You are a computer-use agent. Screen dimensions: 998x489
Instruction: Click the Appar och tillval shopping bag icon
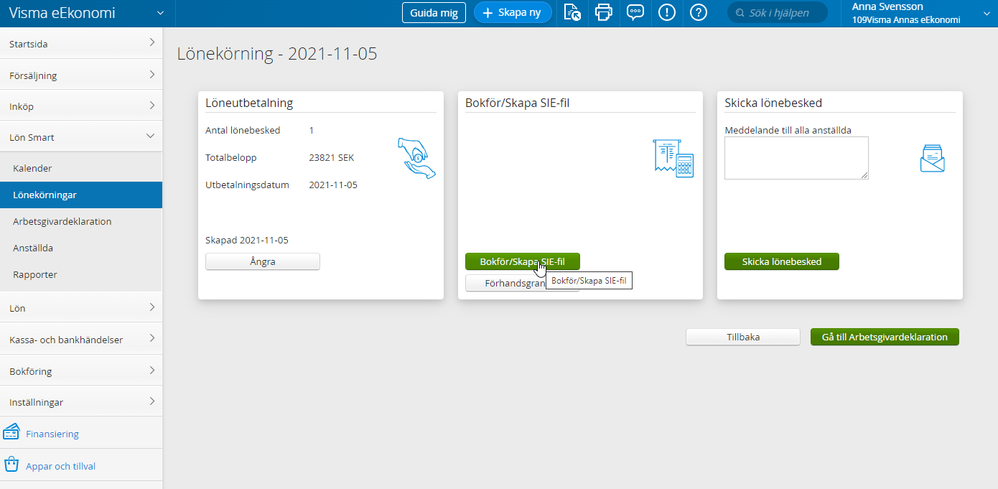click(11, 464)
